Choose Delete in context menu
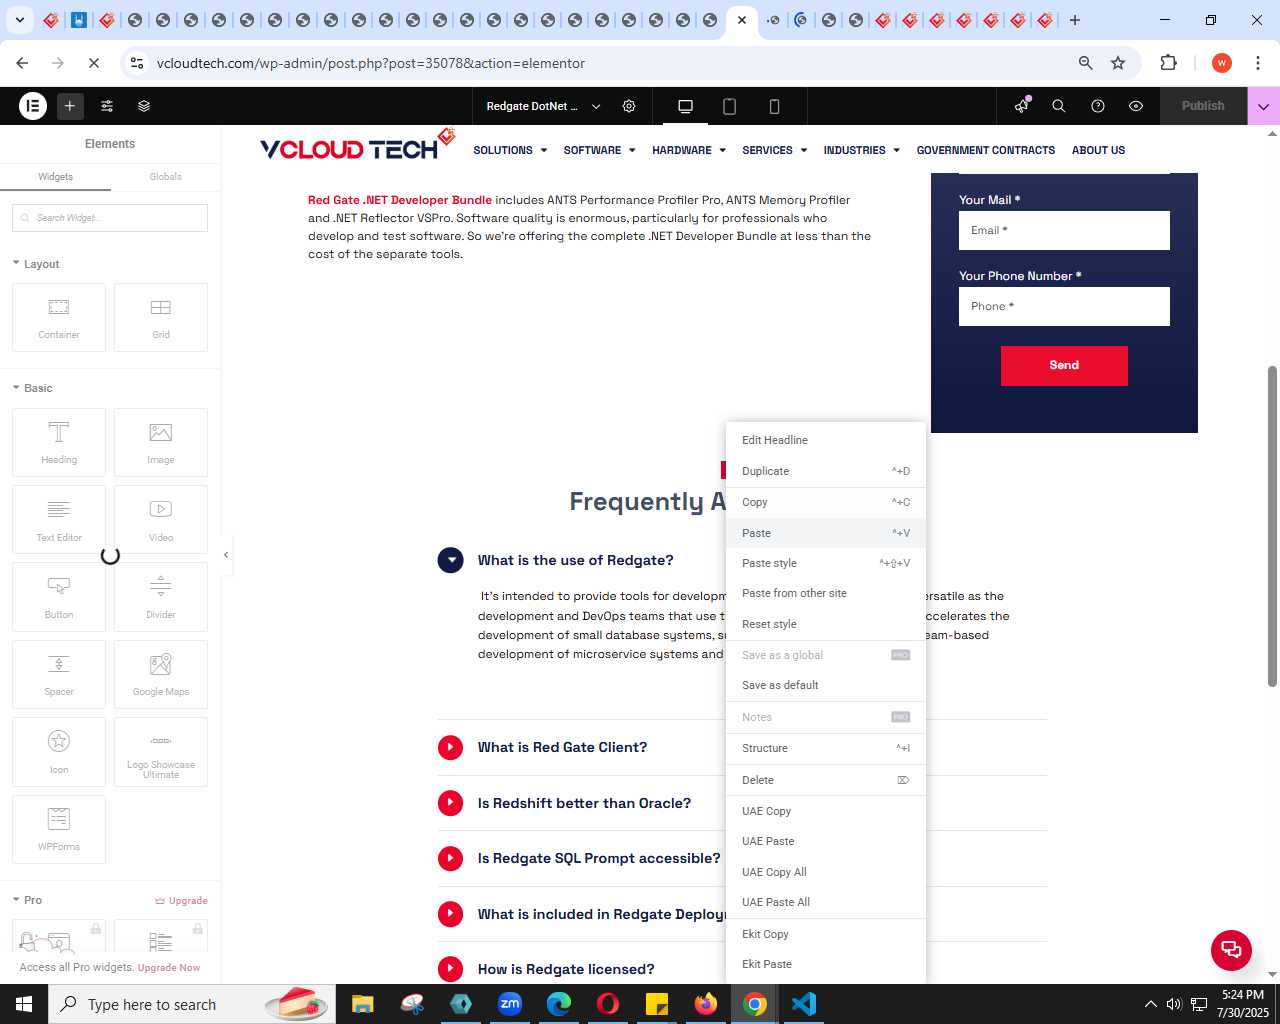1280x1024 pixels. point(826,780)
